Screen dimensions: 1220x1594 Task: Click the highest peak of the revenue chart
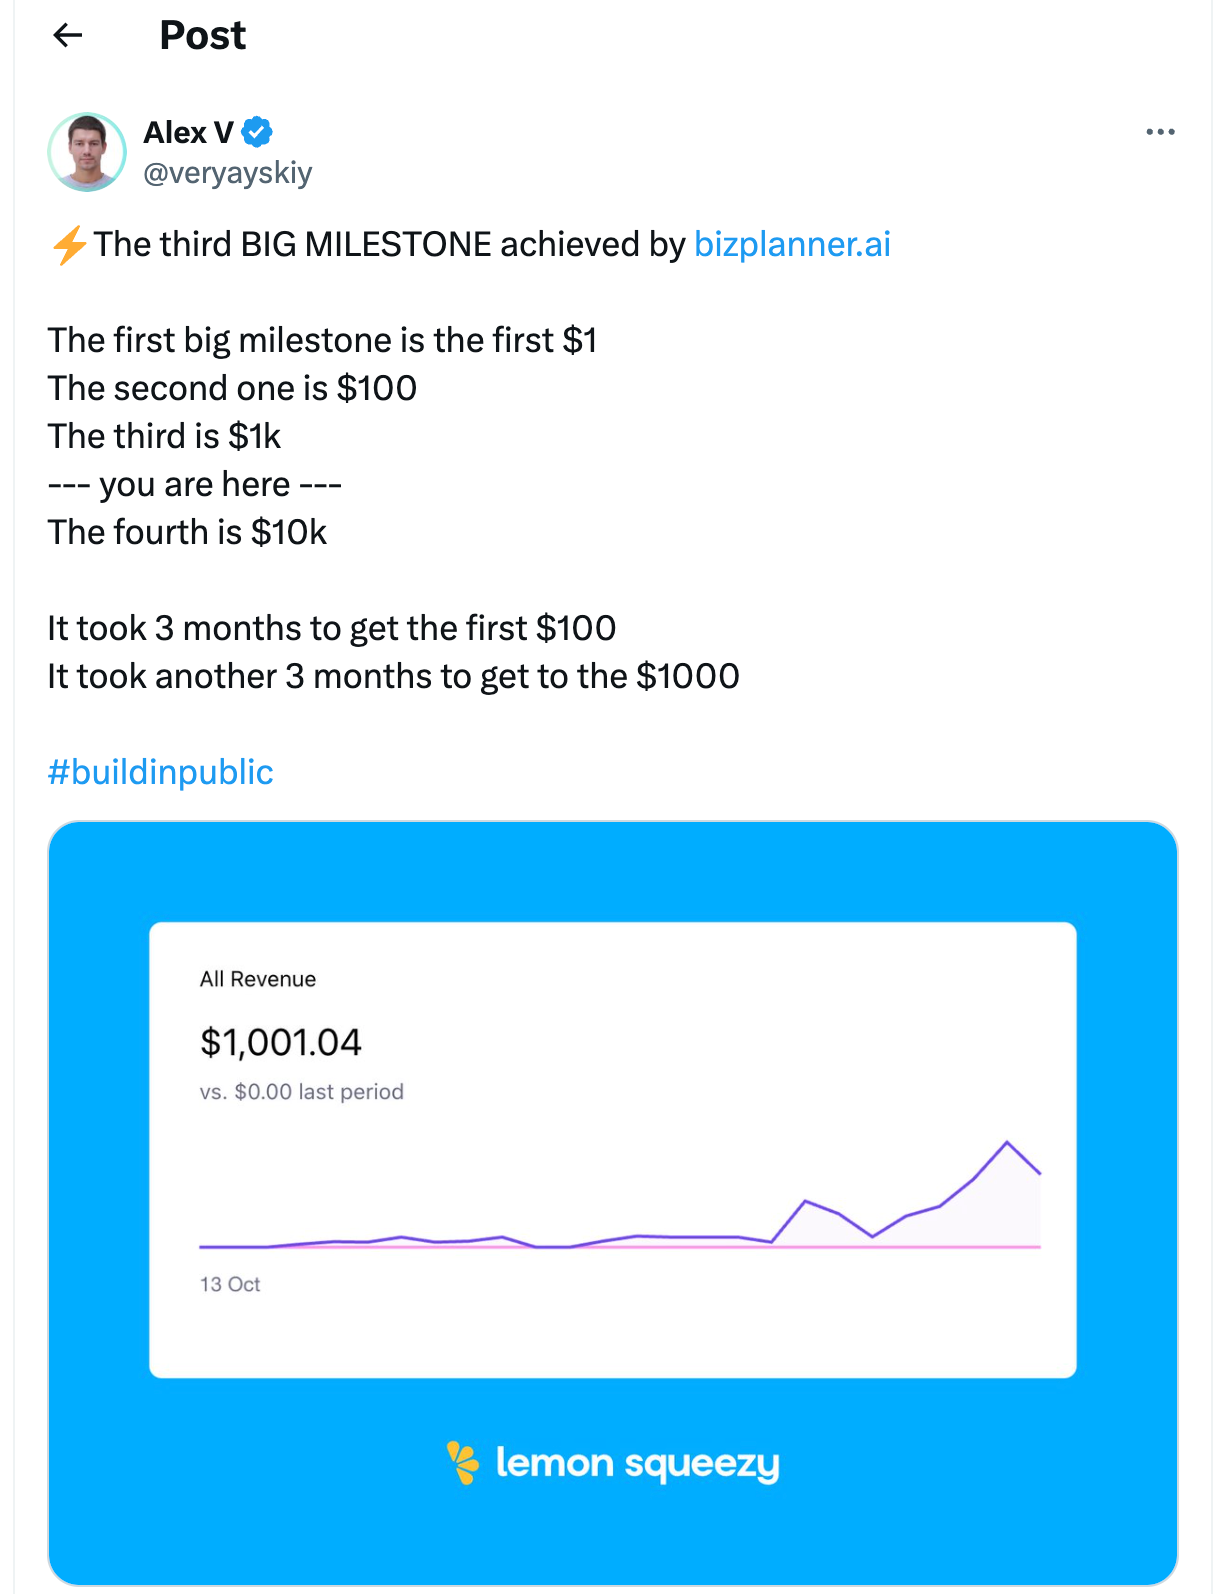1007,1142
